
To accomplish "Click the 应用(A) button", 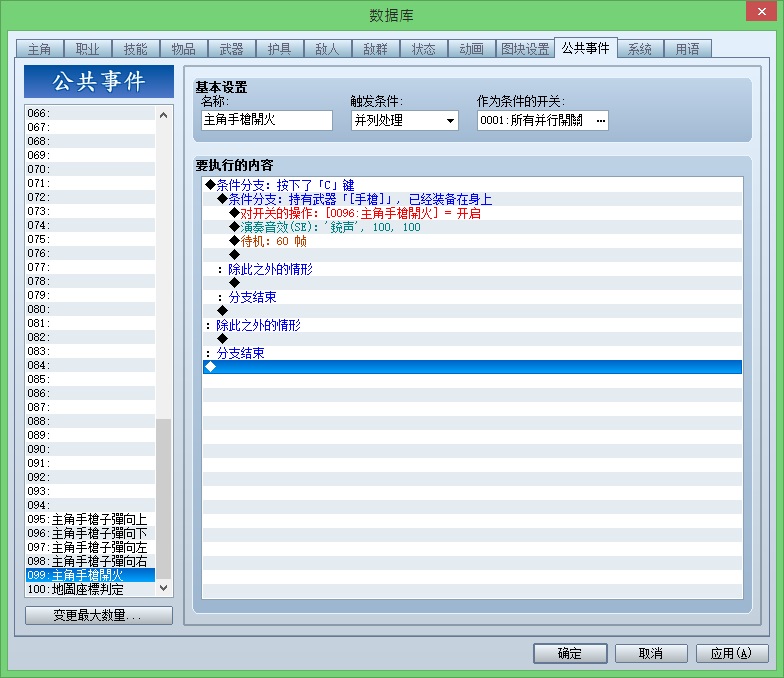I will (732, 653).
